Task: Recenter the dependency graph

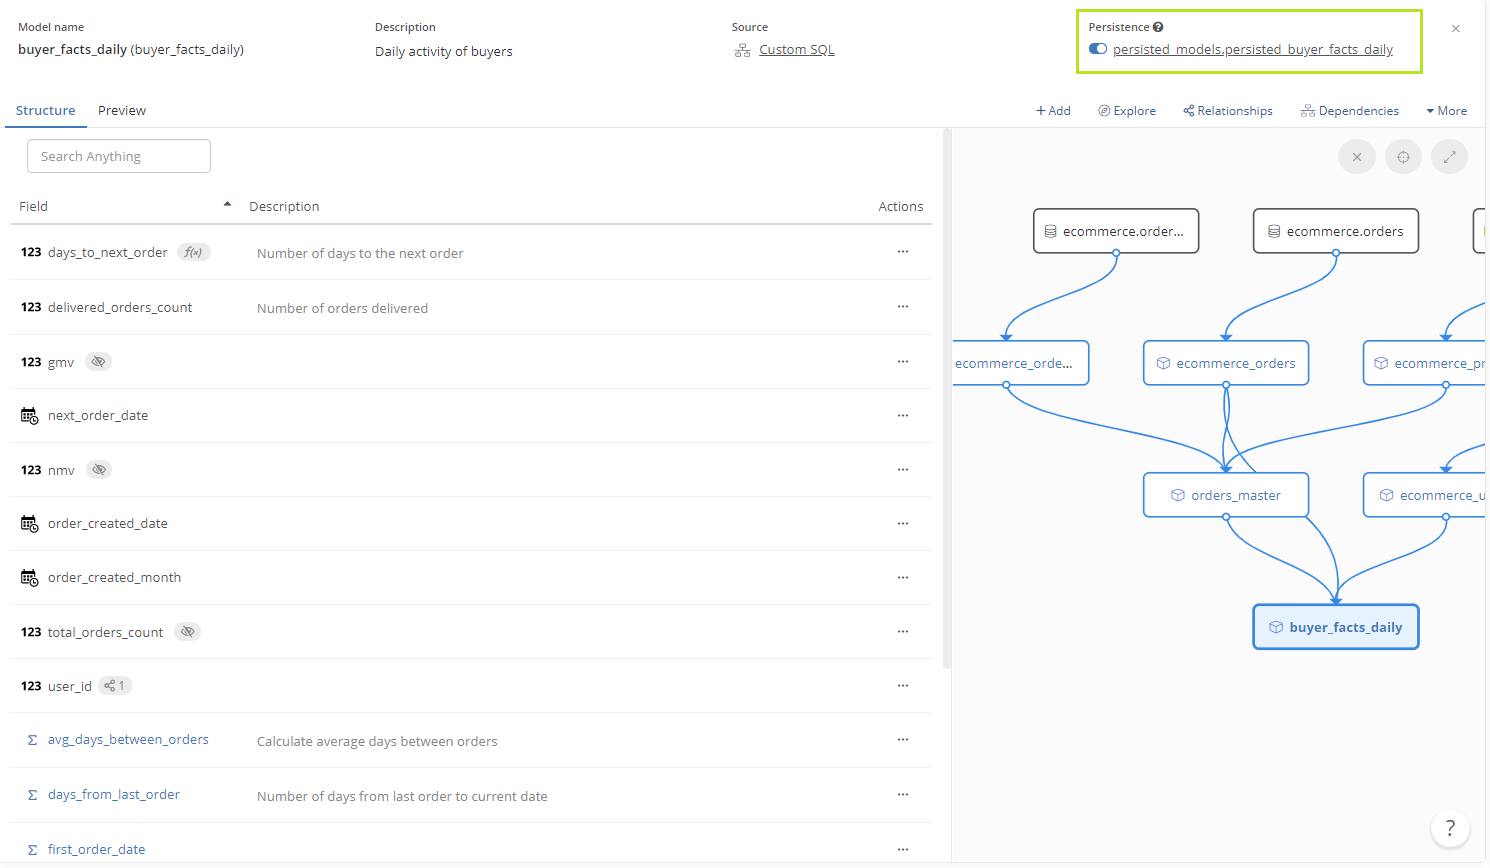Action: [x=1404, y=157]
